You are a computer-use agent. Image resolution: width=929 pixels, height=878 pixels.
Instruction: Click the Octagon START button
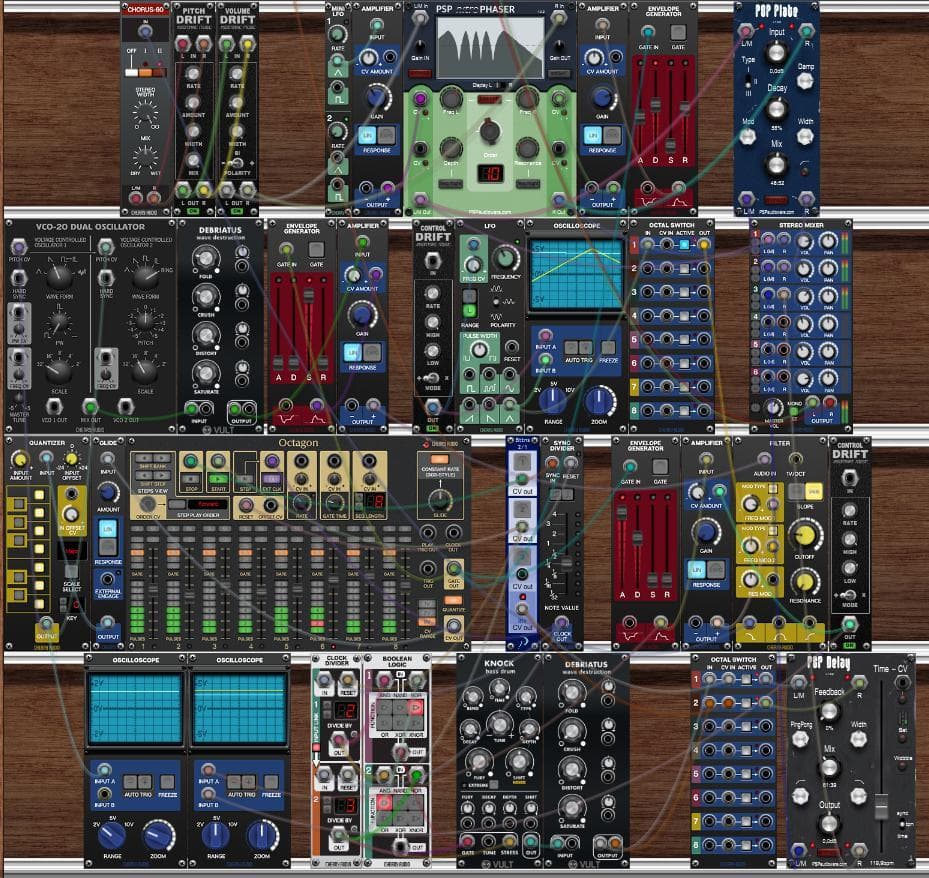pyautogui.click(x=219, y=479)
